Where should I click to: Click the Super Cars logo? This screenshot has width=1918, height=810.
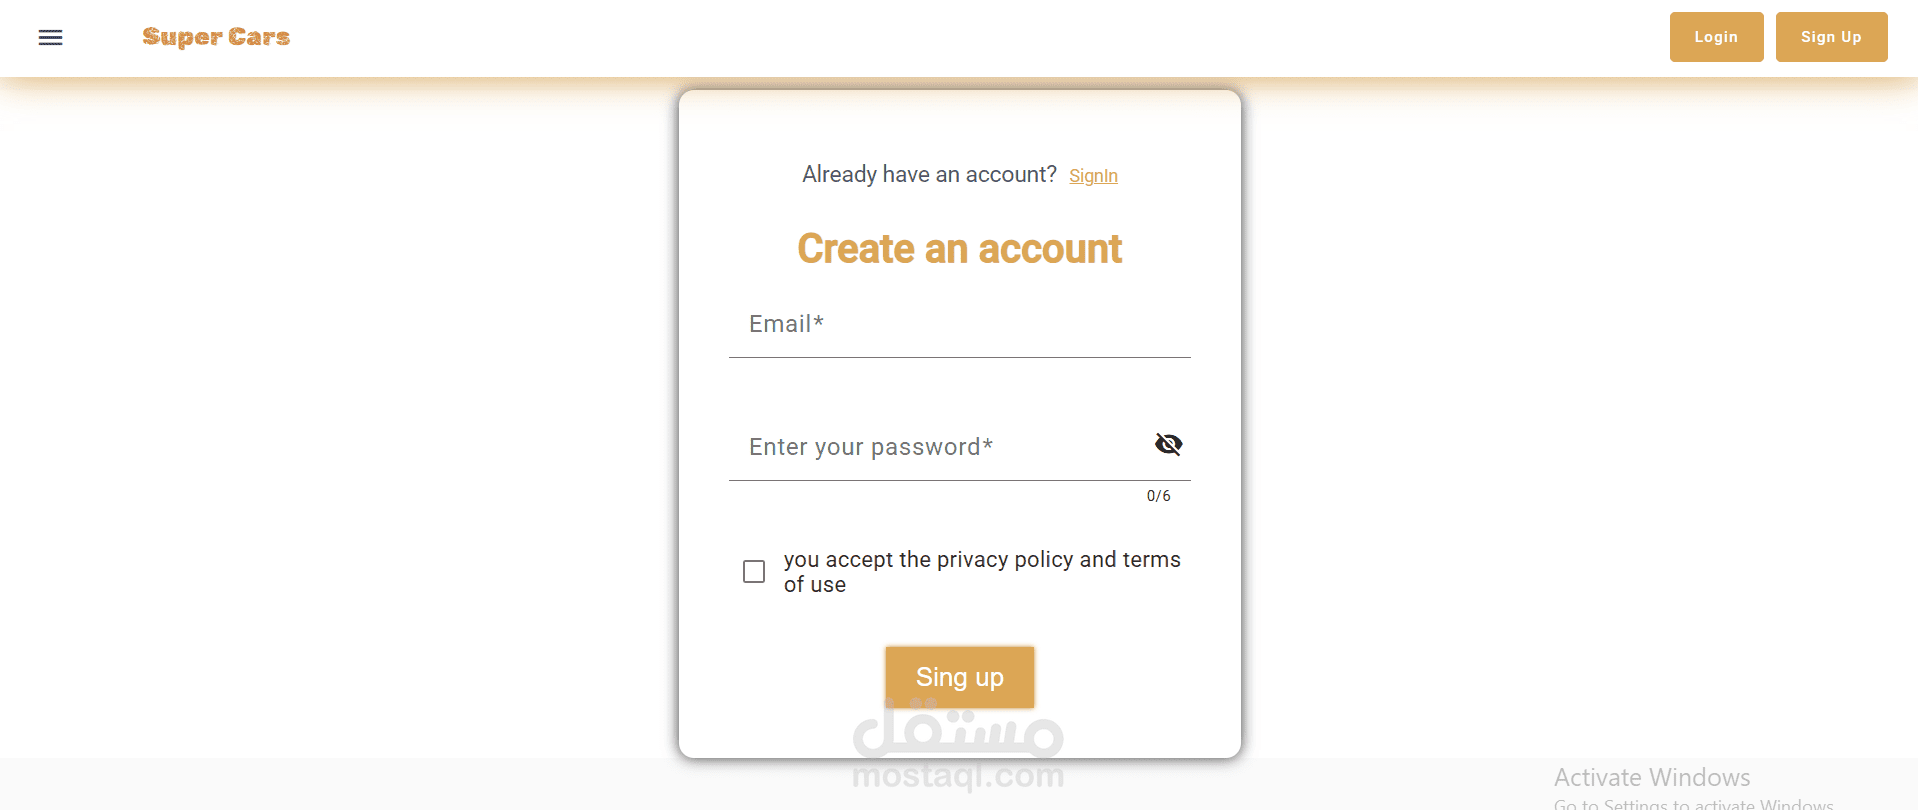tap(216, 37)
